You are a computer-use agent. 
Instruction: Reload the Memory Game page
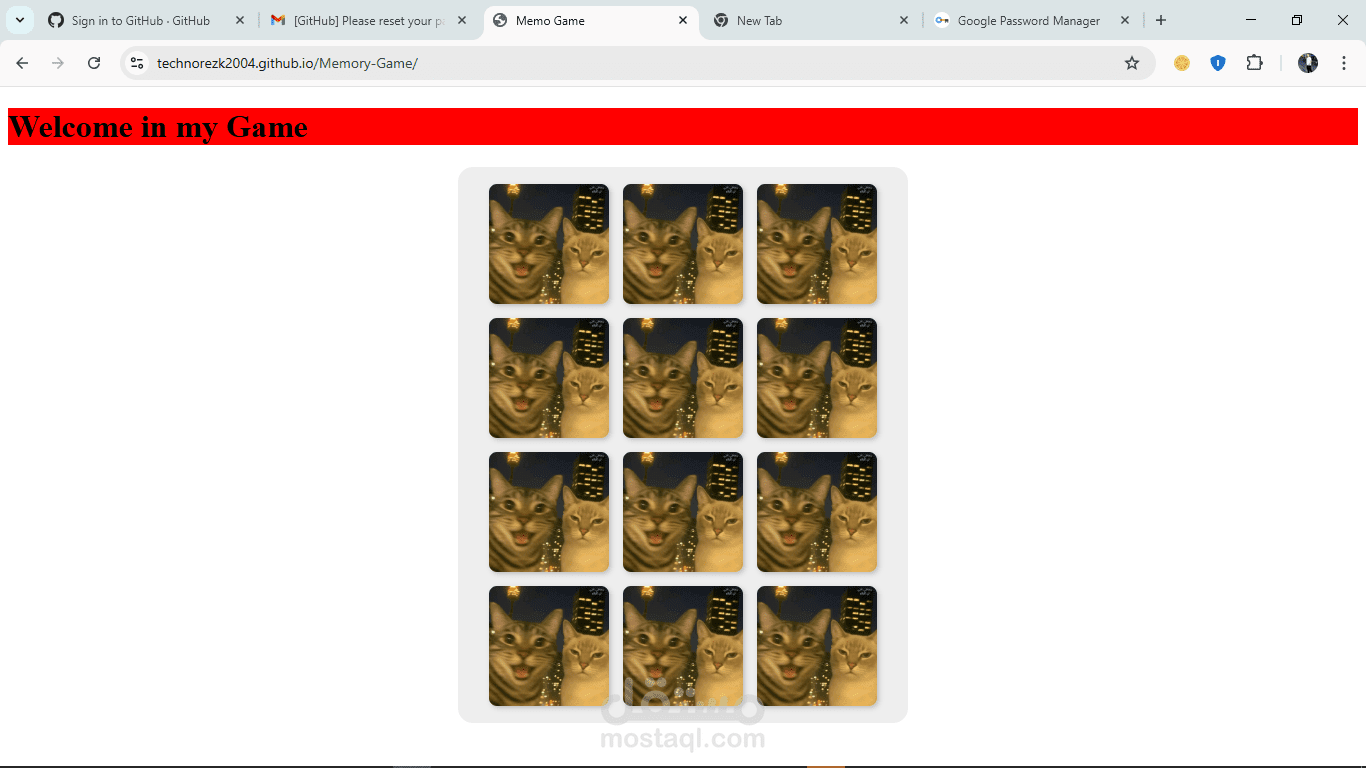coord(94,62)
